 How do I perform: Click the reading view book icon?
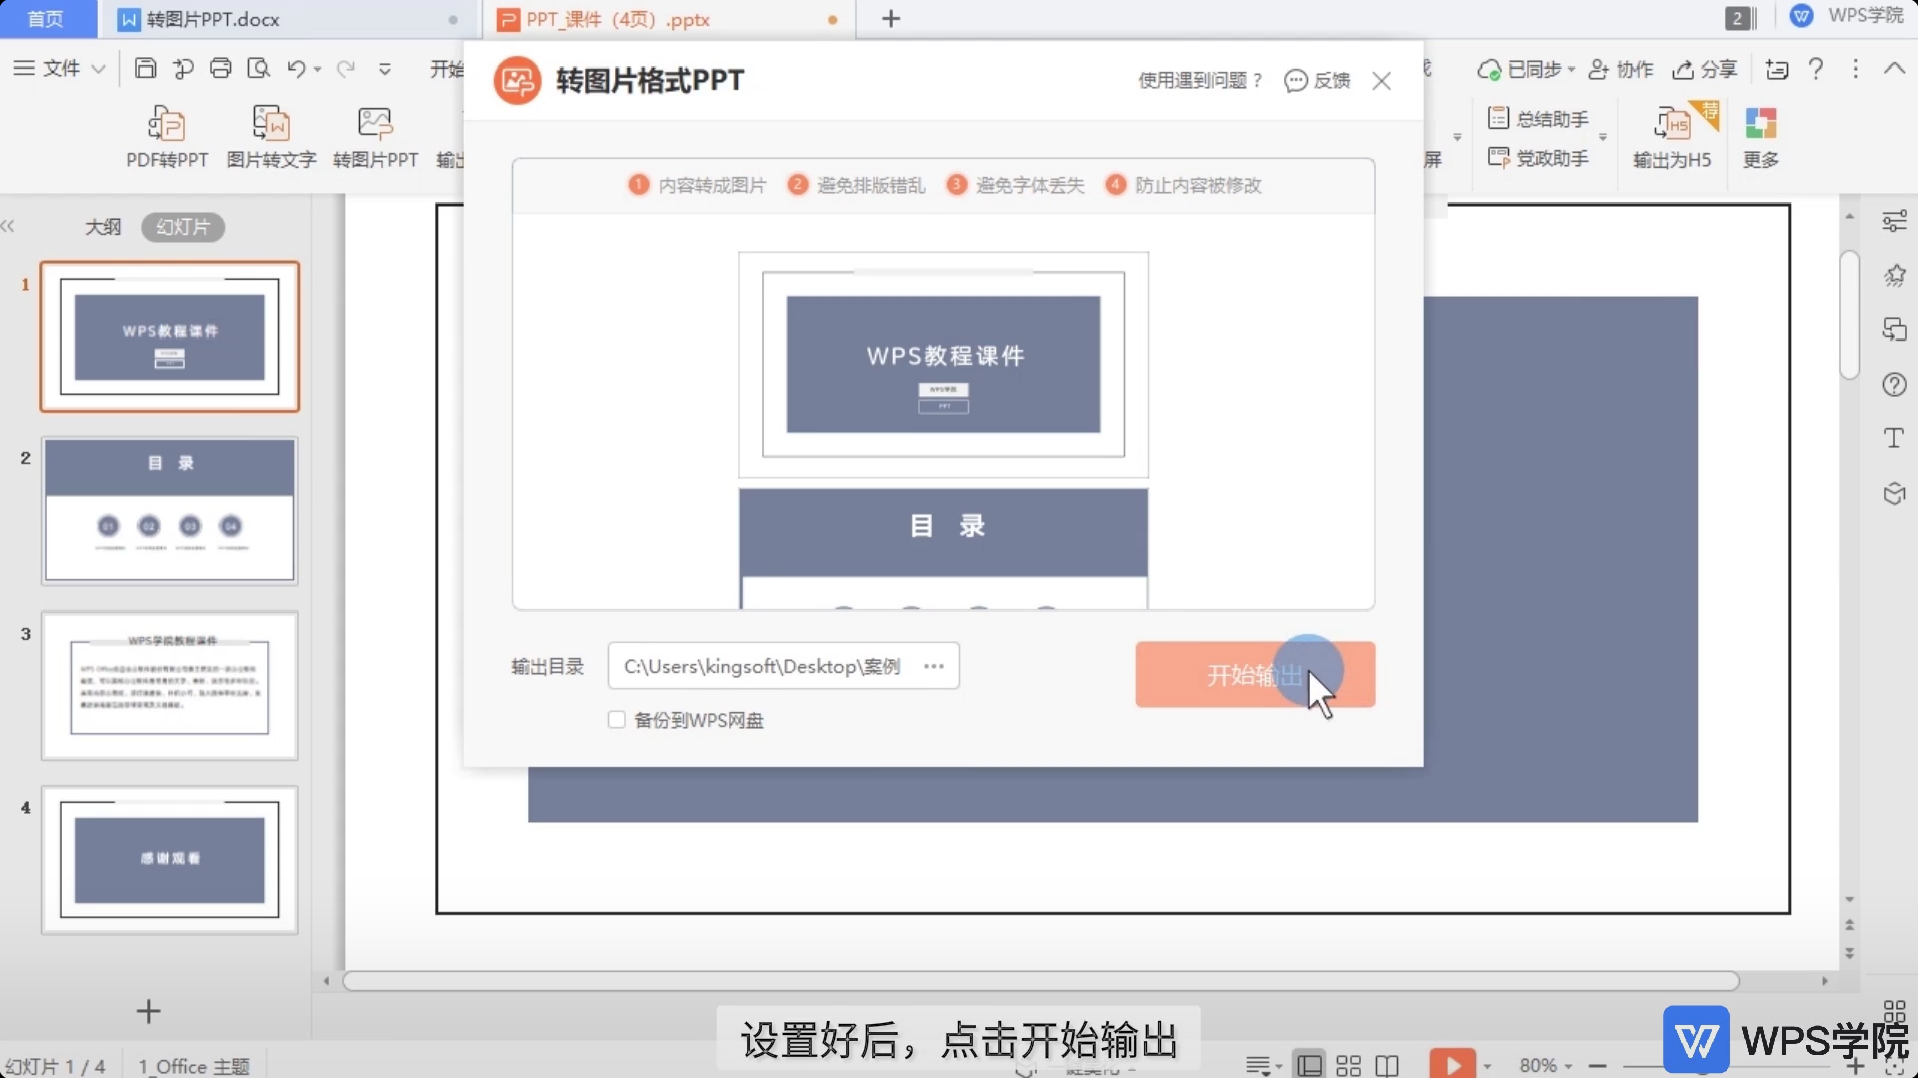pos(1387,1066)
